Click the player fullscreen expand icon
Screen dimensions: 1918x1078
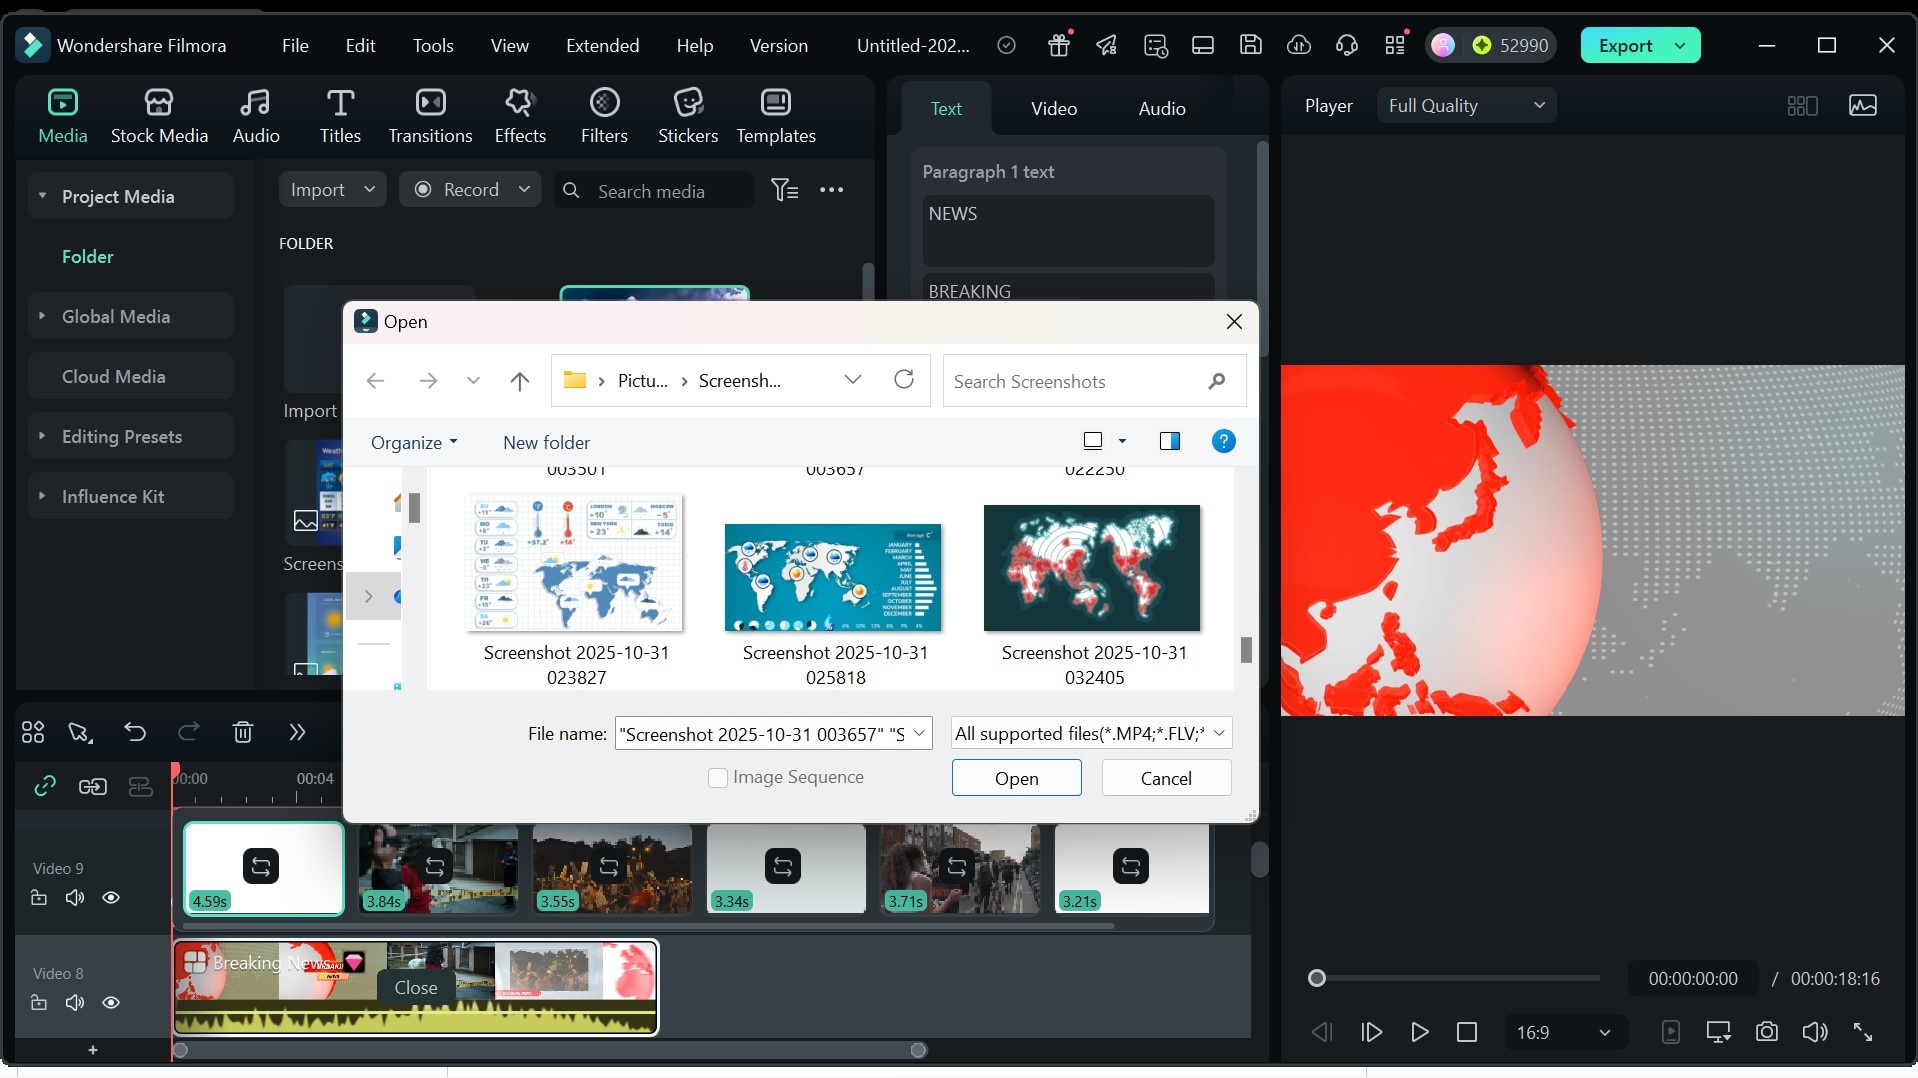pos(1863,1032)
